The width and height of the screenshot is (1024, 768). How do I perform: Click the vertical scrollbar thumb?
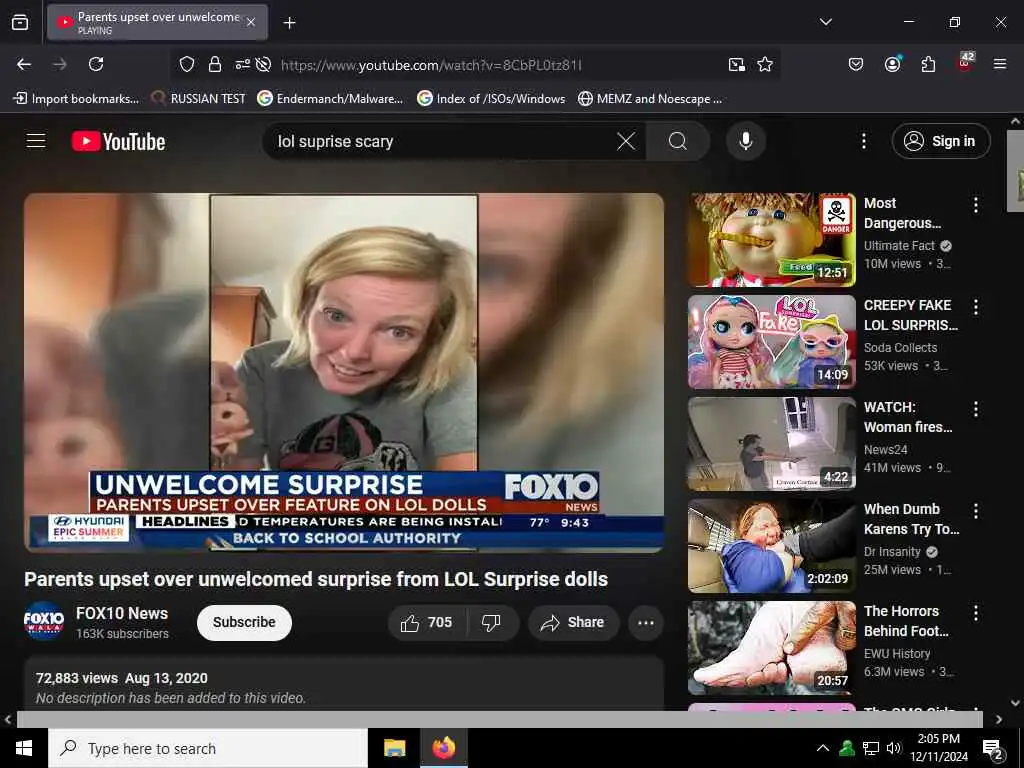tap(1015, 170)
